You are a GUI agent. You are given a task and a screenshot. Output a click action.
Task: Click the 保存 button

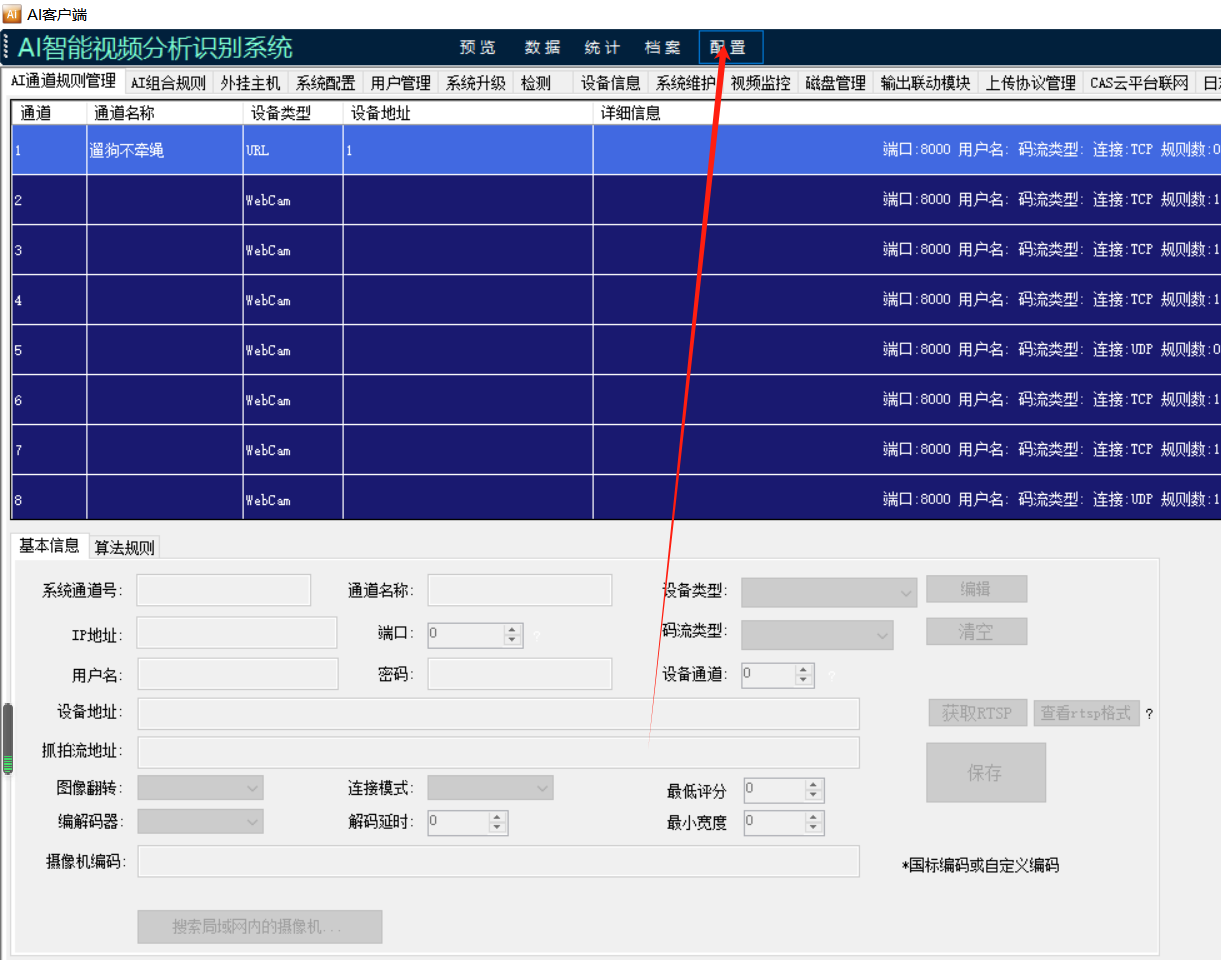pyautogui.click(x=986, y=772)
